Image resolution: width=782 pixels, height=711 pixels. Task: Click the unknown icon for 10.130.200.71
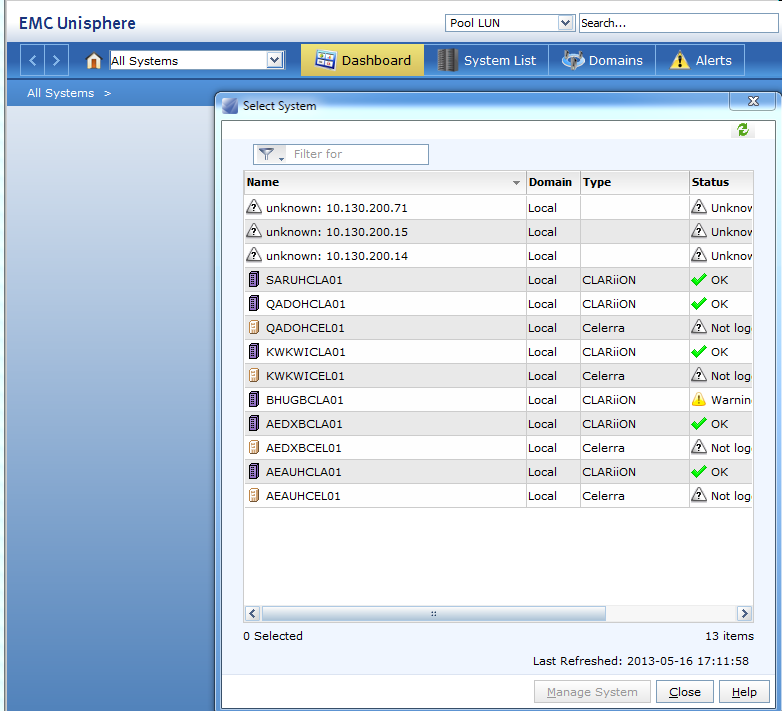point(254,206)
